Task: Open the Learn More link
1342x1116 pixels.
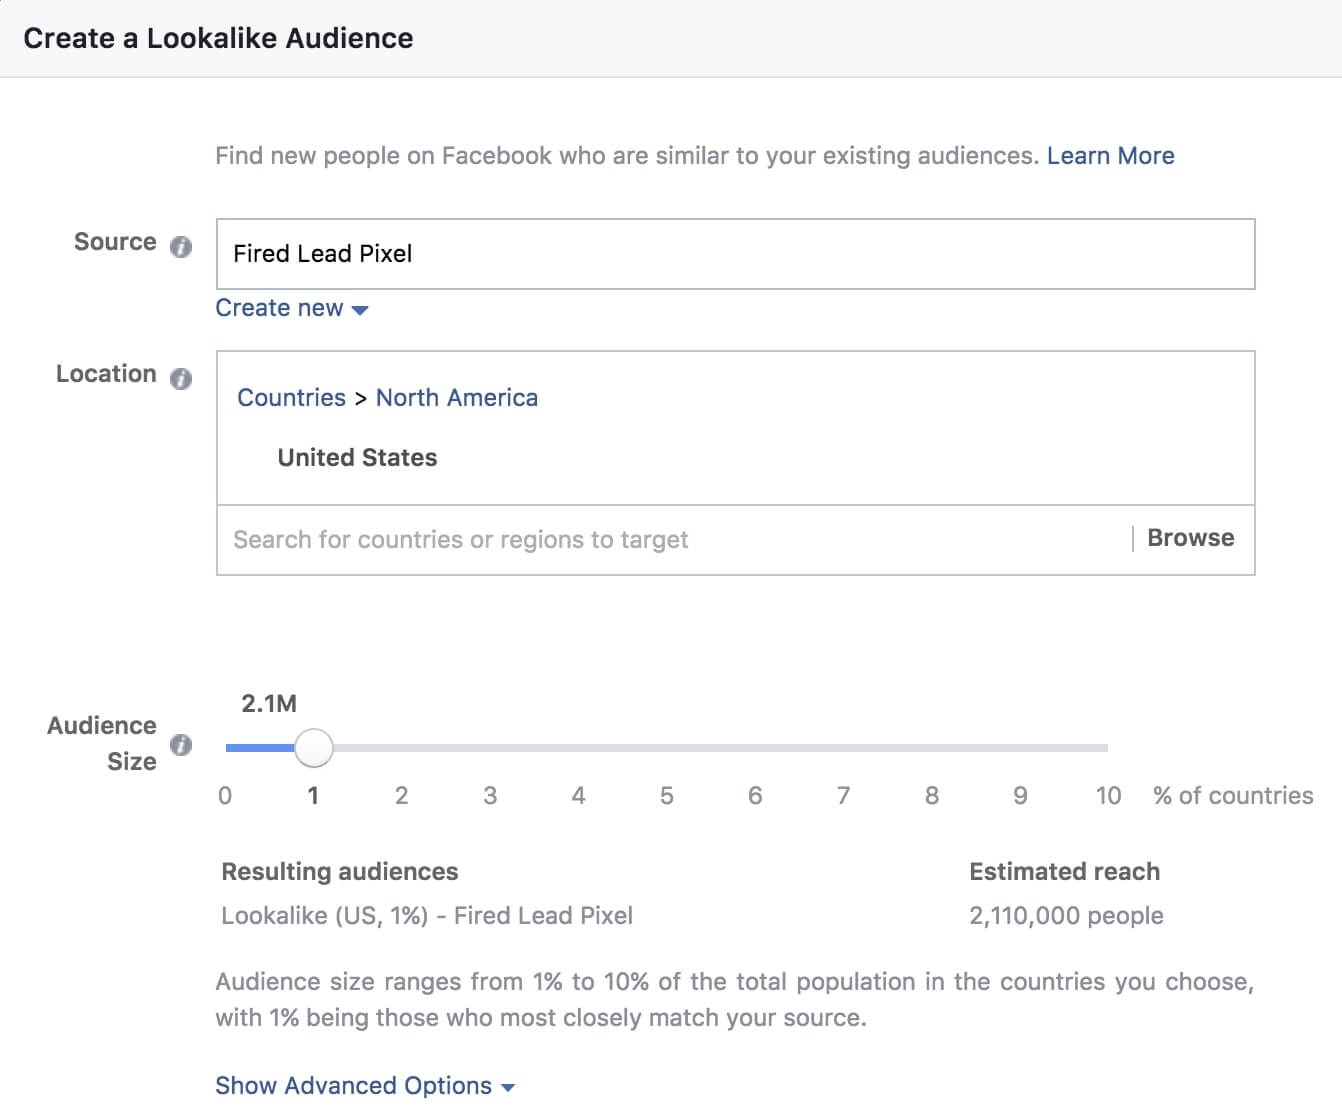Action: point(1110,156)
